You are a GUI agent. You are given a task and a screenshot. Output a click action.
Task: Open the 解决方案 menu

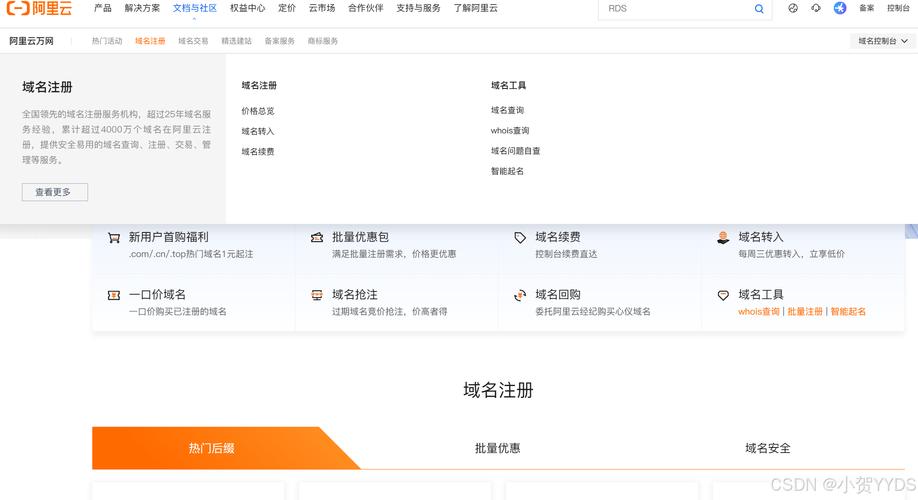(x=142, y=8)
